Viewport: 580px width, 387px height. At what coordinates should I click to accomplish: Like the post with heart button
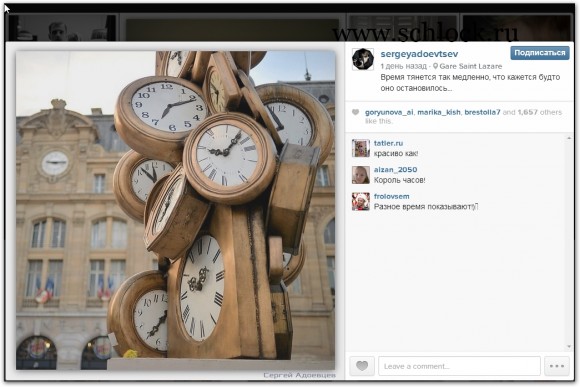(362, 366)
